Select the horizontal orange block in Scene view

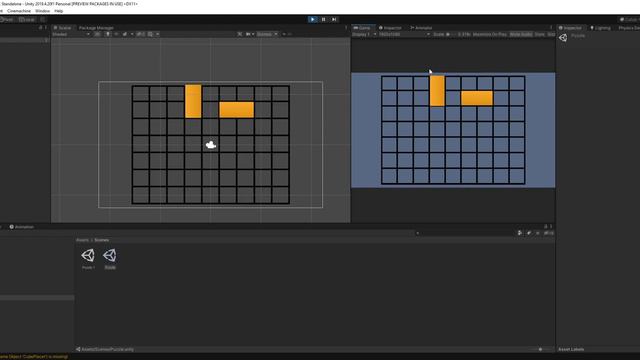click(x=237, y=110)
